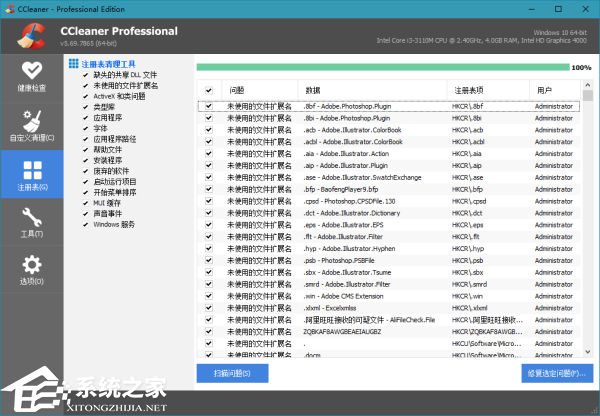Click the green scan progress bar
600x416 pixels.
tap(383, 67)
